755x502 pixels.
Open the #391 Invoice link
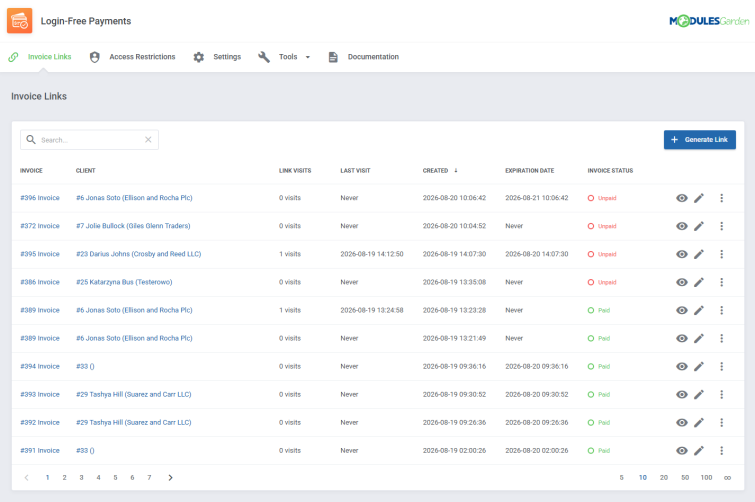(40, 451)
